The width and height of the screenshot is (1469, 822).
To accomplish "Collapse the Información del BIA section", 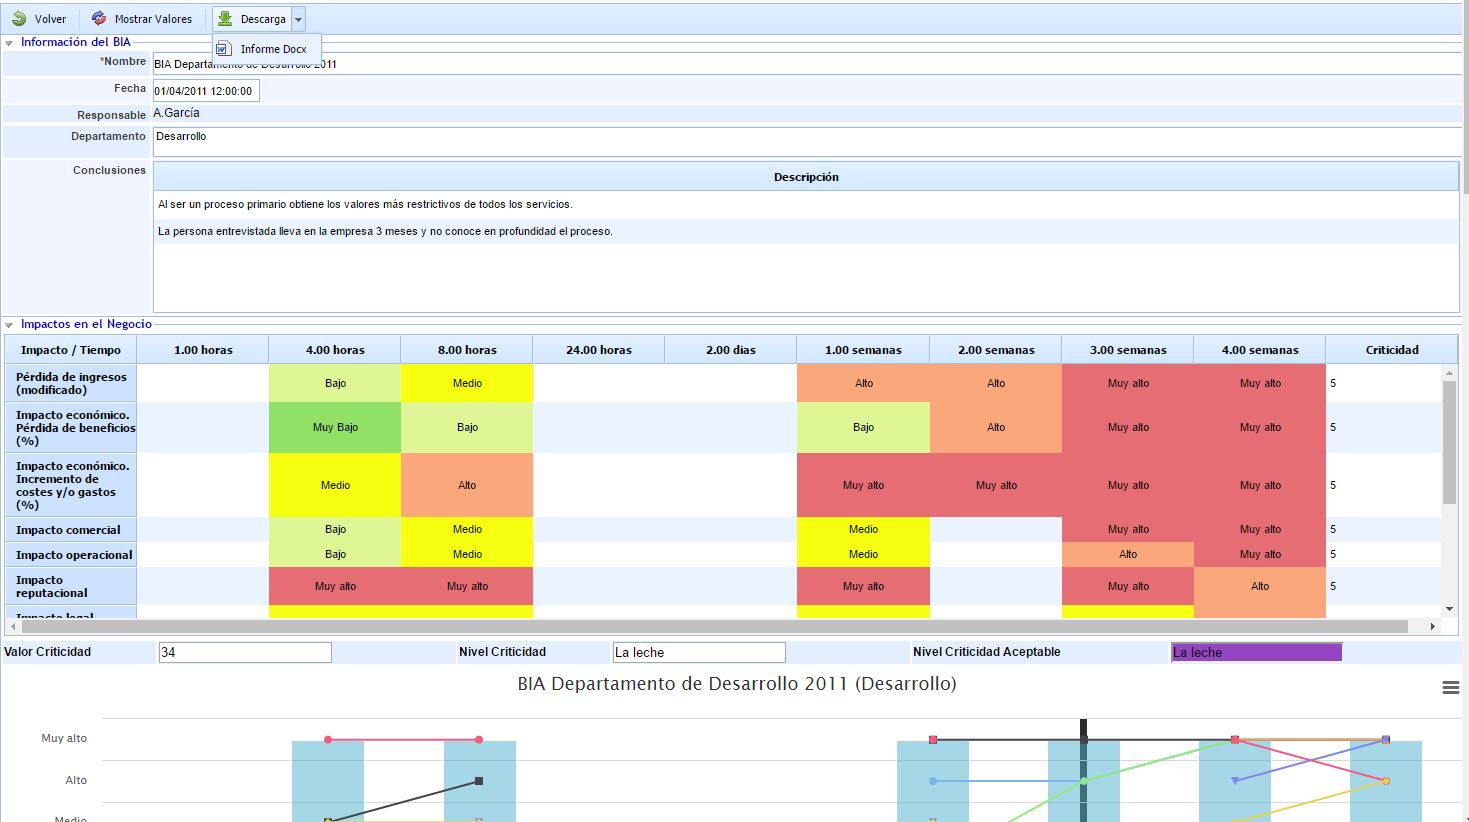I will pyautogui.click(x=9, y=43).
